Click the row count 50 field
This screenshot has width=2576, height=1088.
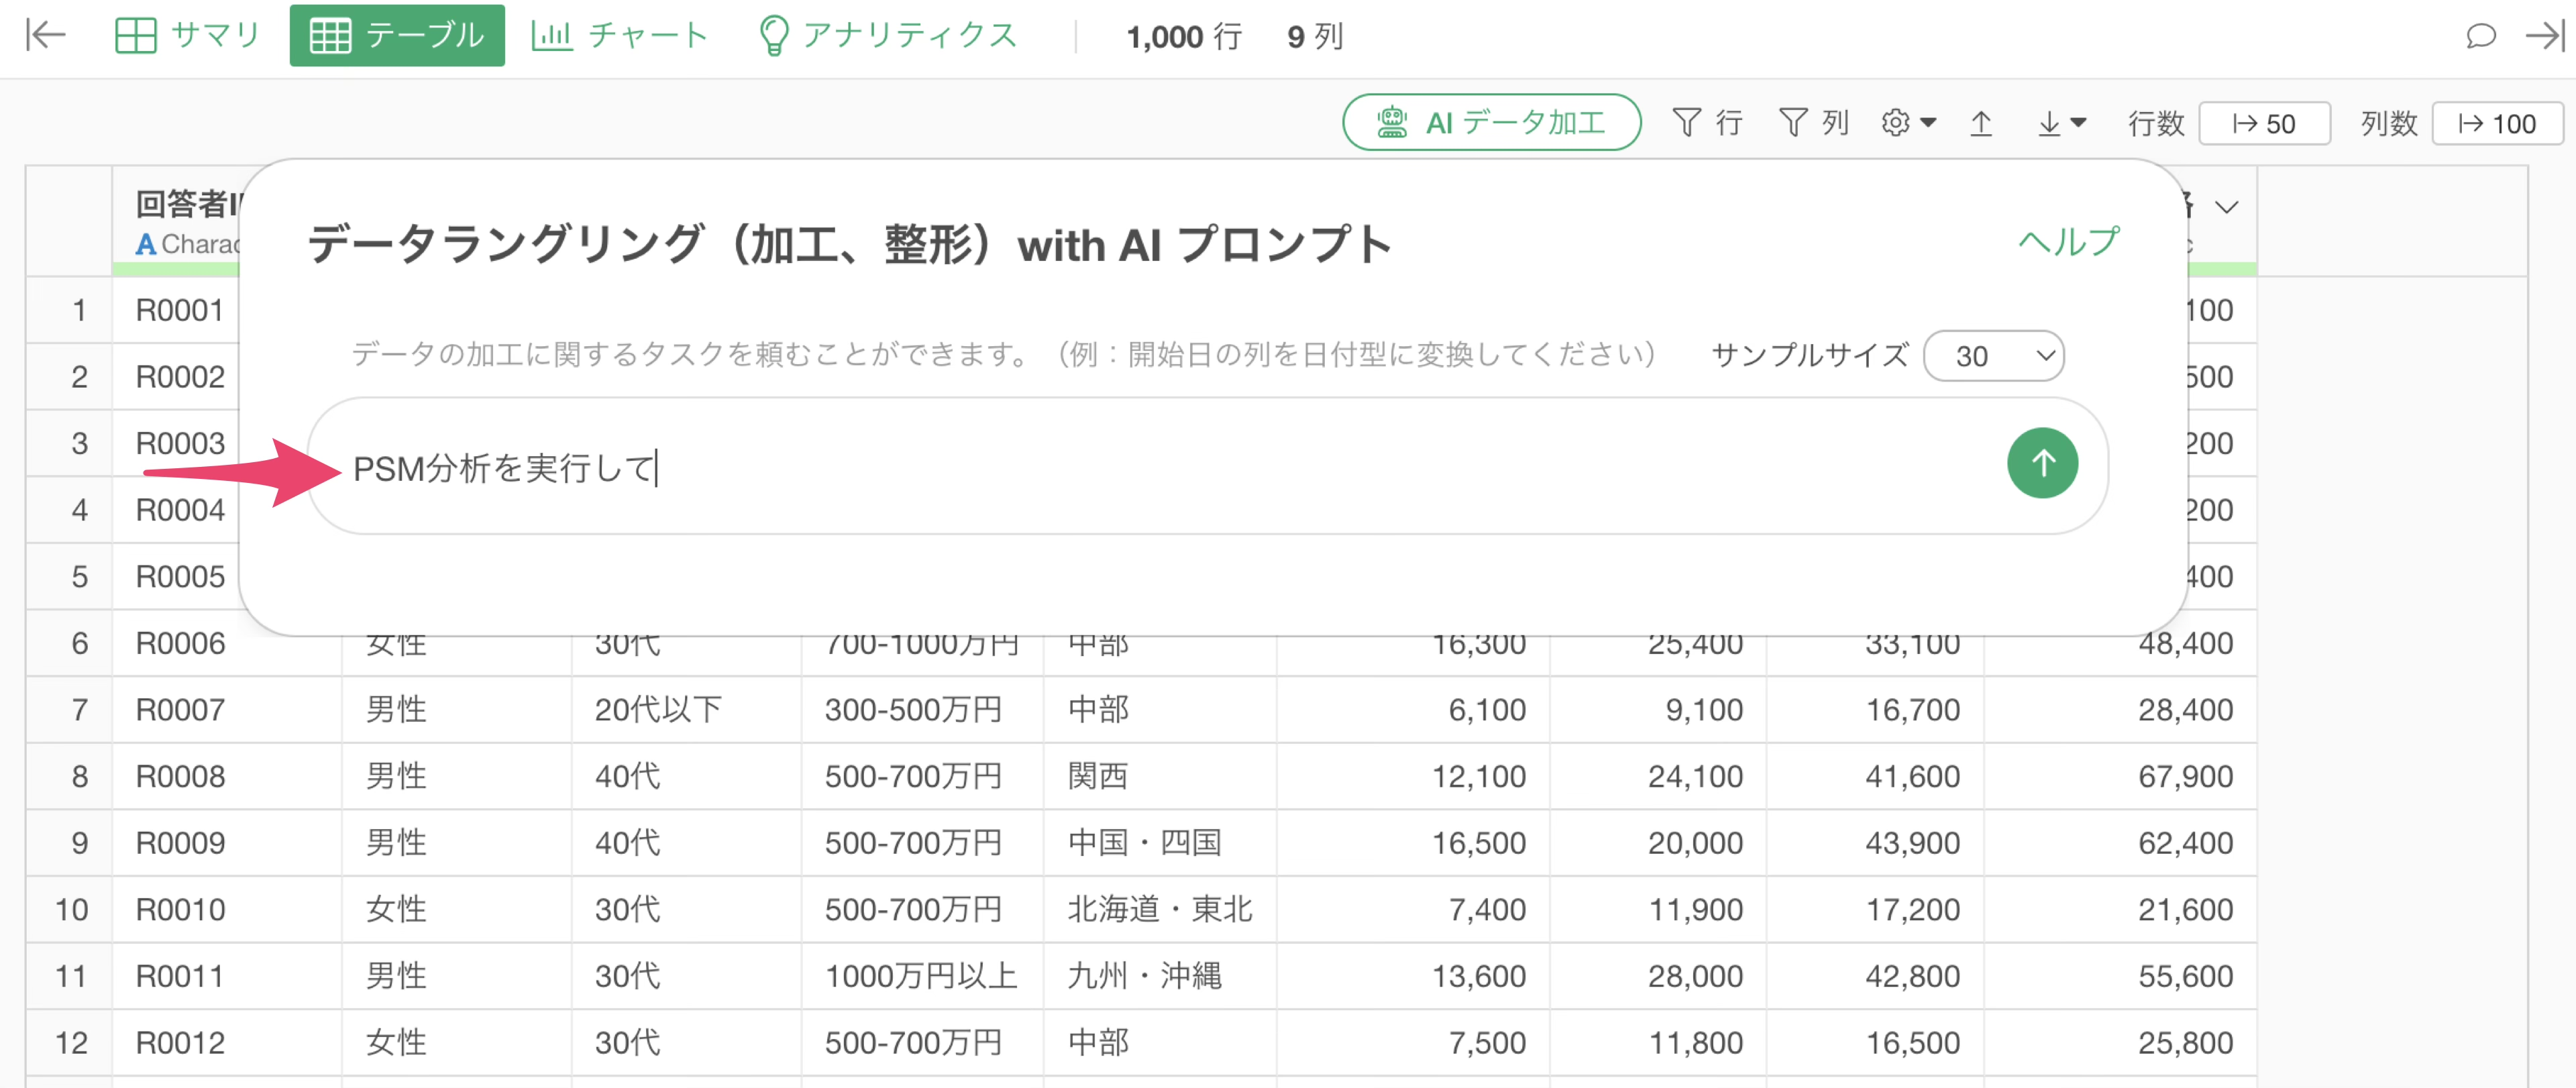point(2264,124)
